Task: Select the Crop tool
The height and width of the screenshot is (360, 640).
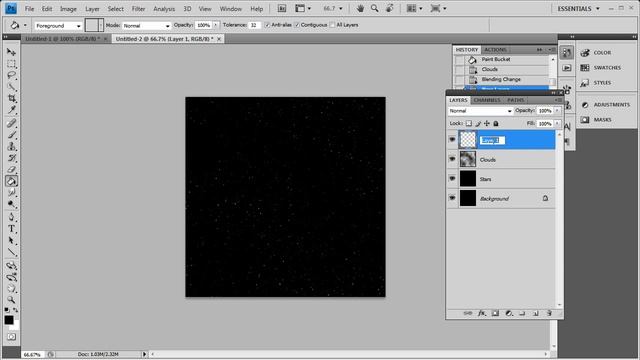Action: (11, 98)
